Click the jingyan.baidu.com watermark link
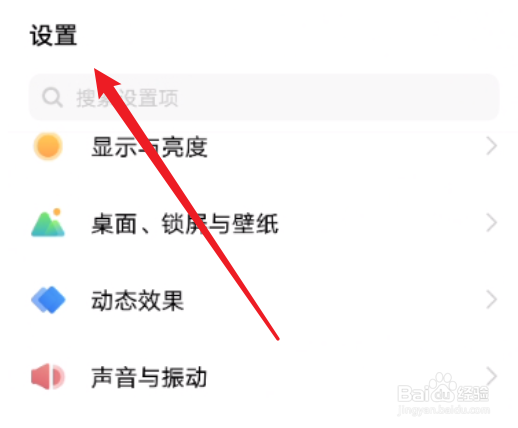 tap(443, 409)
